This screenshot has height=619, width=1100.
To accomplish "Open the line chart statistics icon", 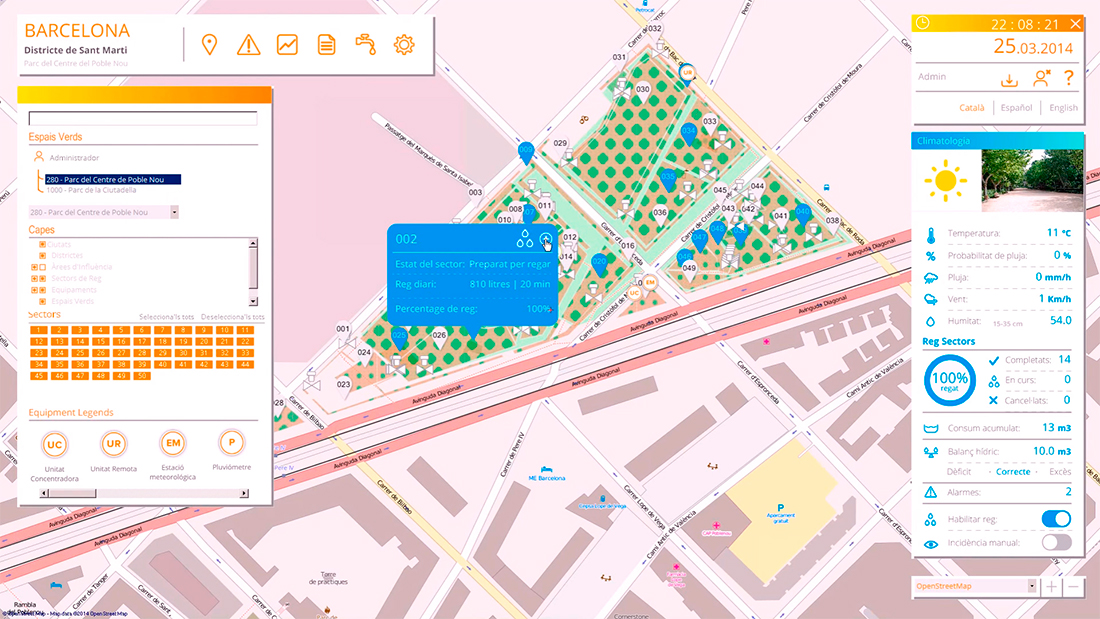I will click(287, 45).
